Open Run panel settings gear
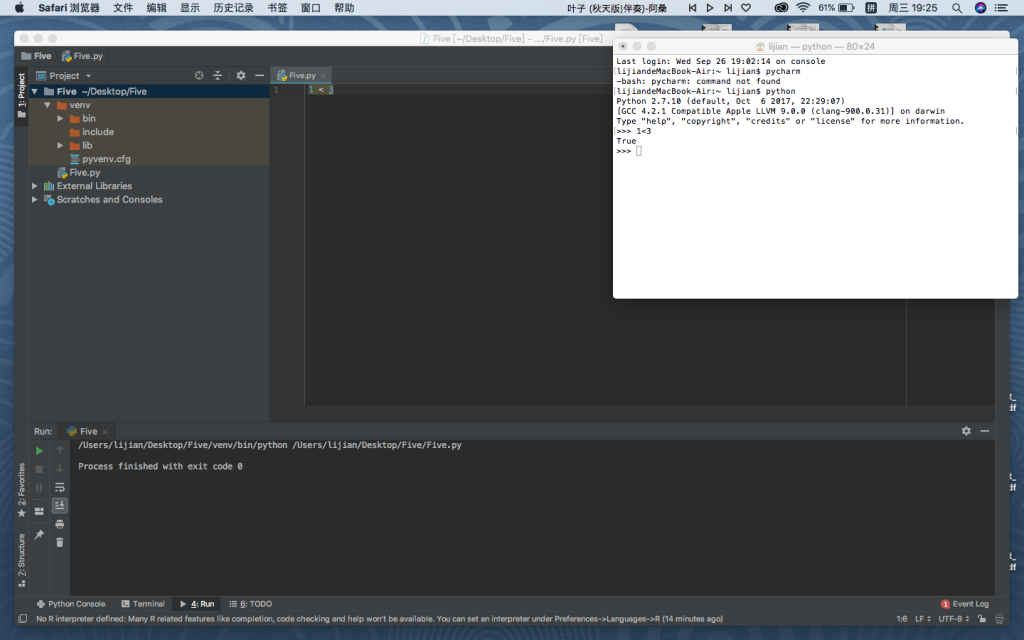The width and height of the screenshot is (1024, 640). pos(966,431)
